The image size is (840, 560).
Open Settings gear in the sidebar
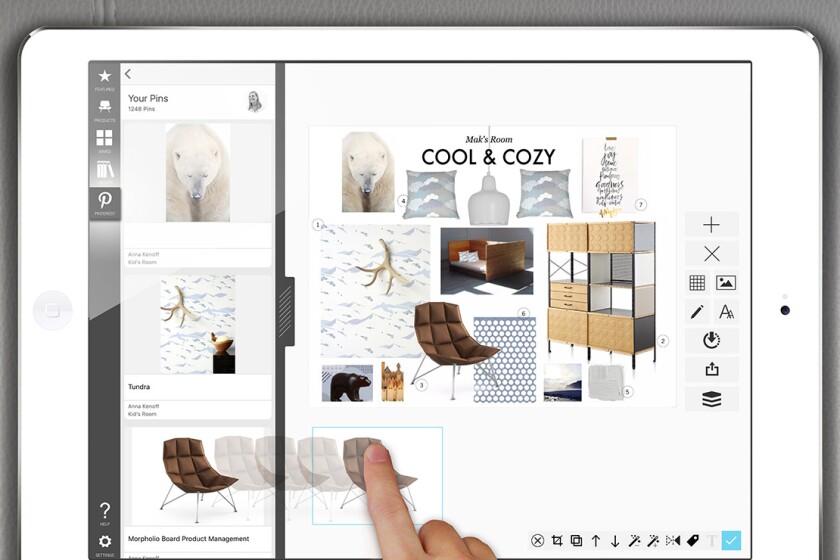(x=104, y=543)
